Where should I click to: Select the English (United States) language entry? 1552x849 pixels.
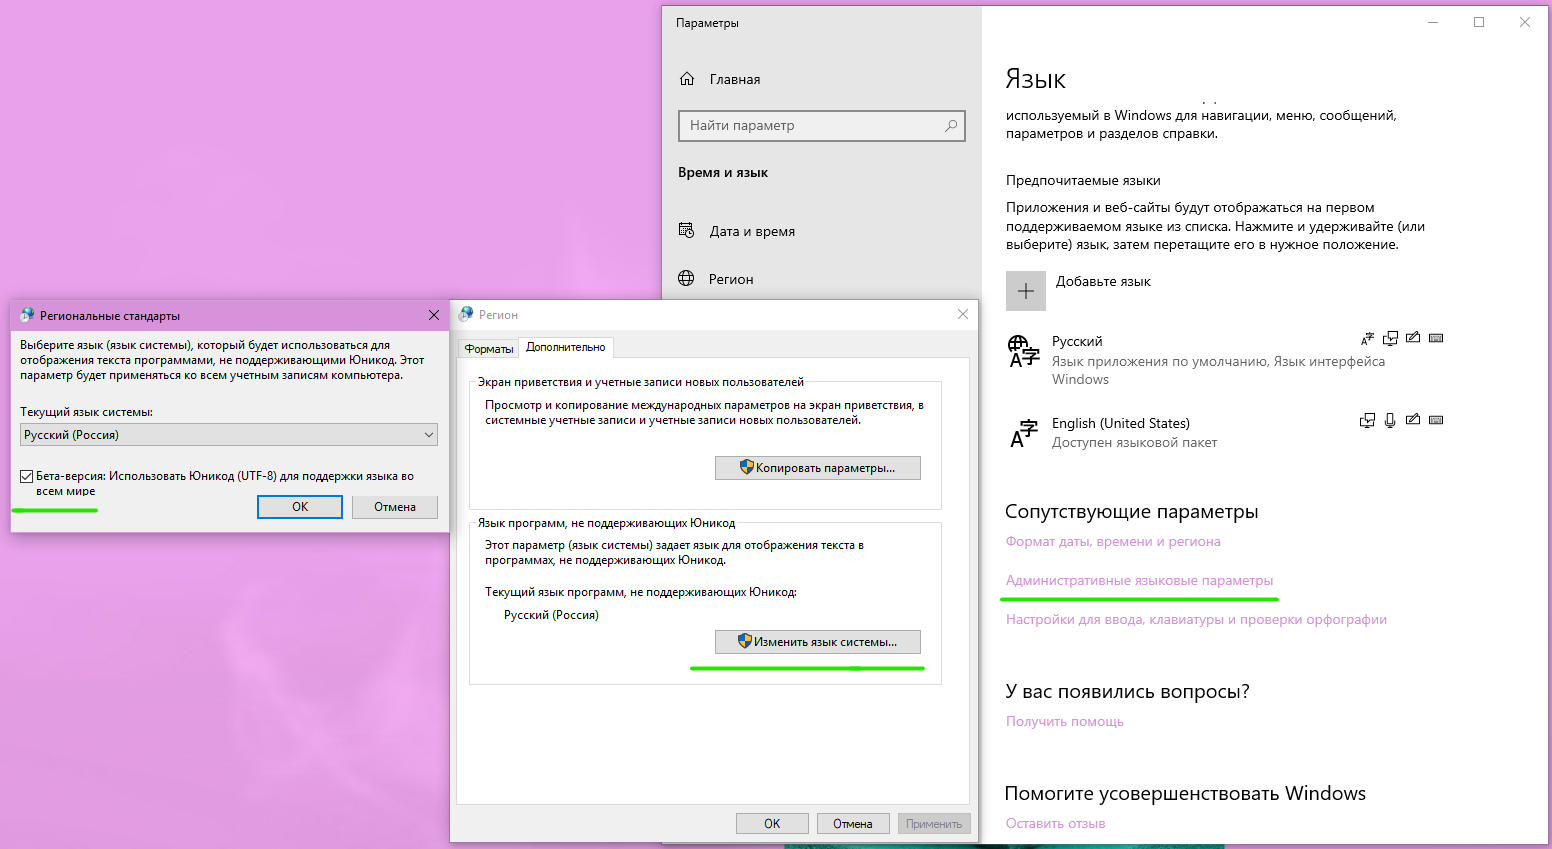pyautogui.click(x=1225, y=433)
